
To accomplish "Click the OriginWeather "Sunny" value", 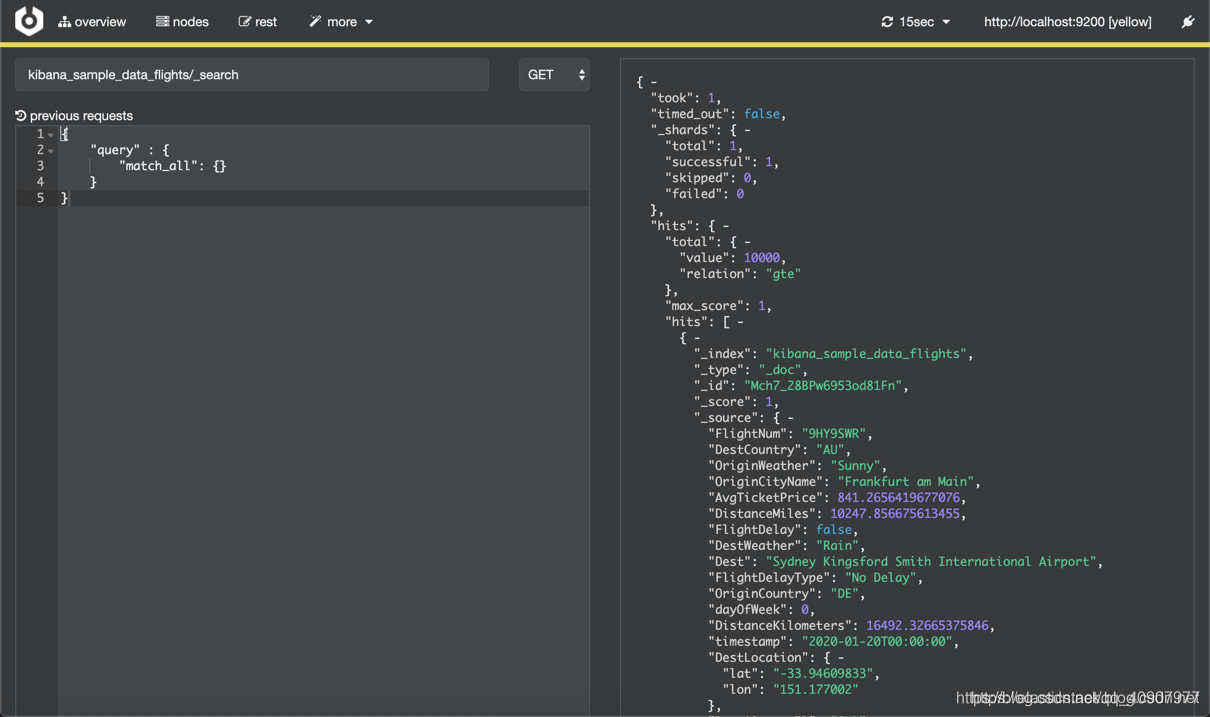I will click(x=856, y=466).
